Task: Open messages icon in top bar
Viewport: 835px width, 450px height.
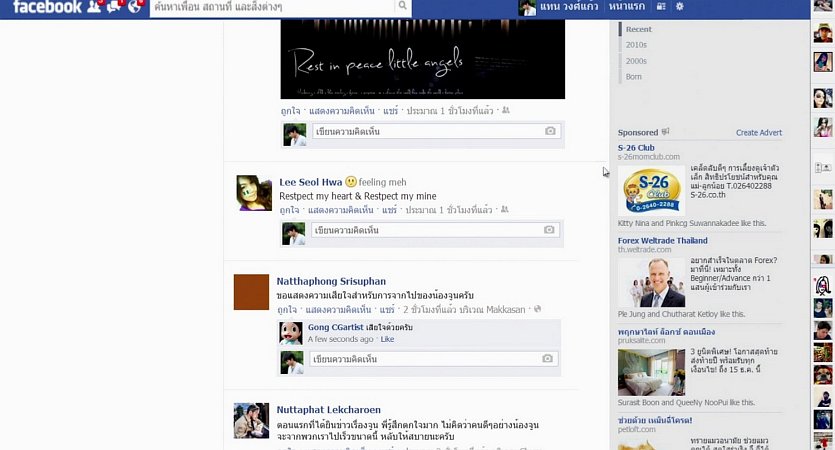Action: [x=116, y=7]
